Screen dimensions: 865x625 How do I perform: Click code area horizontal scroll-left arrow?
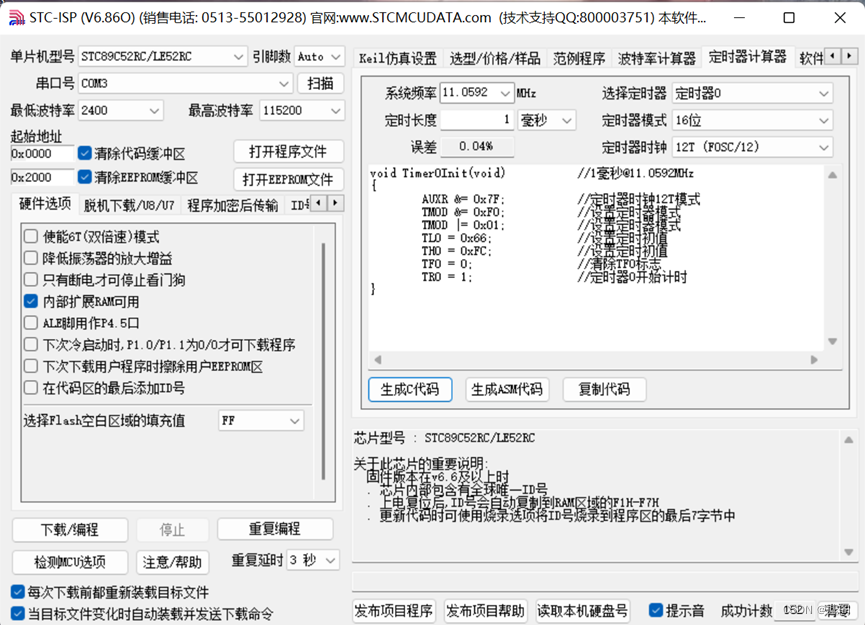378,360
